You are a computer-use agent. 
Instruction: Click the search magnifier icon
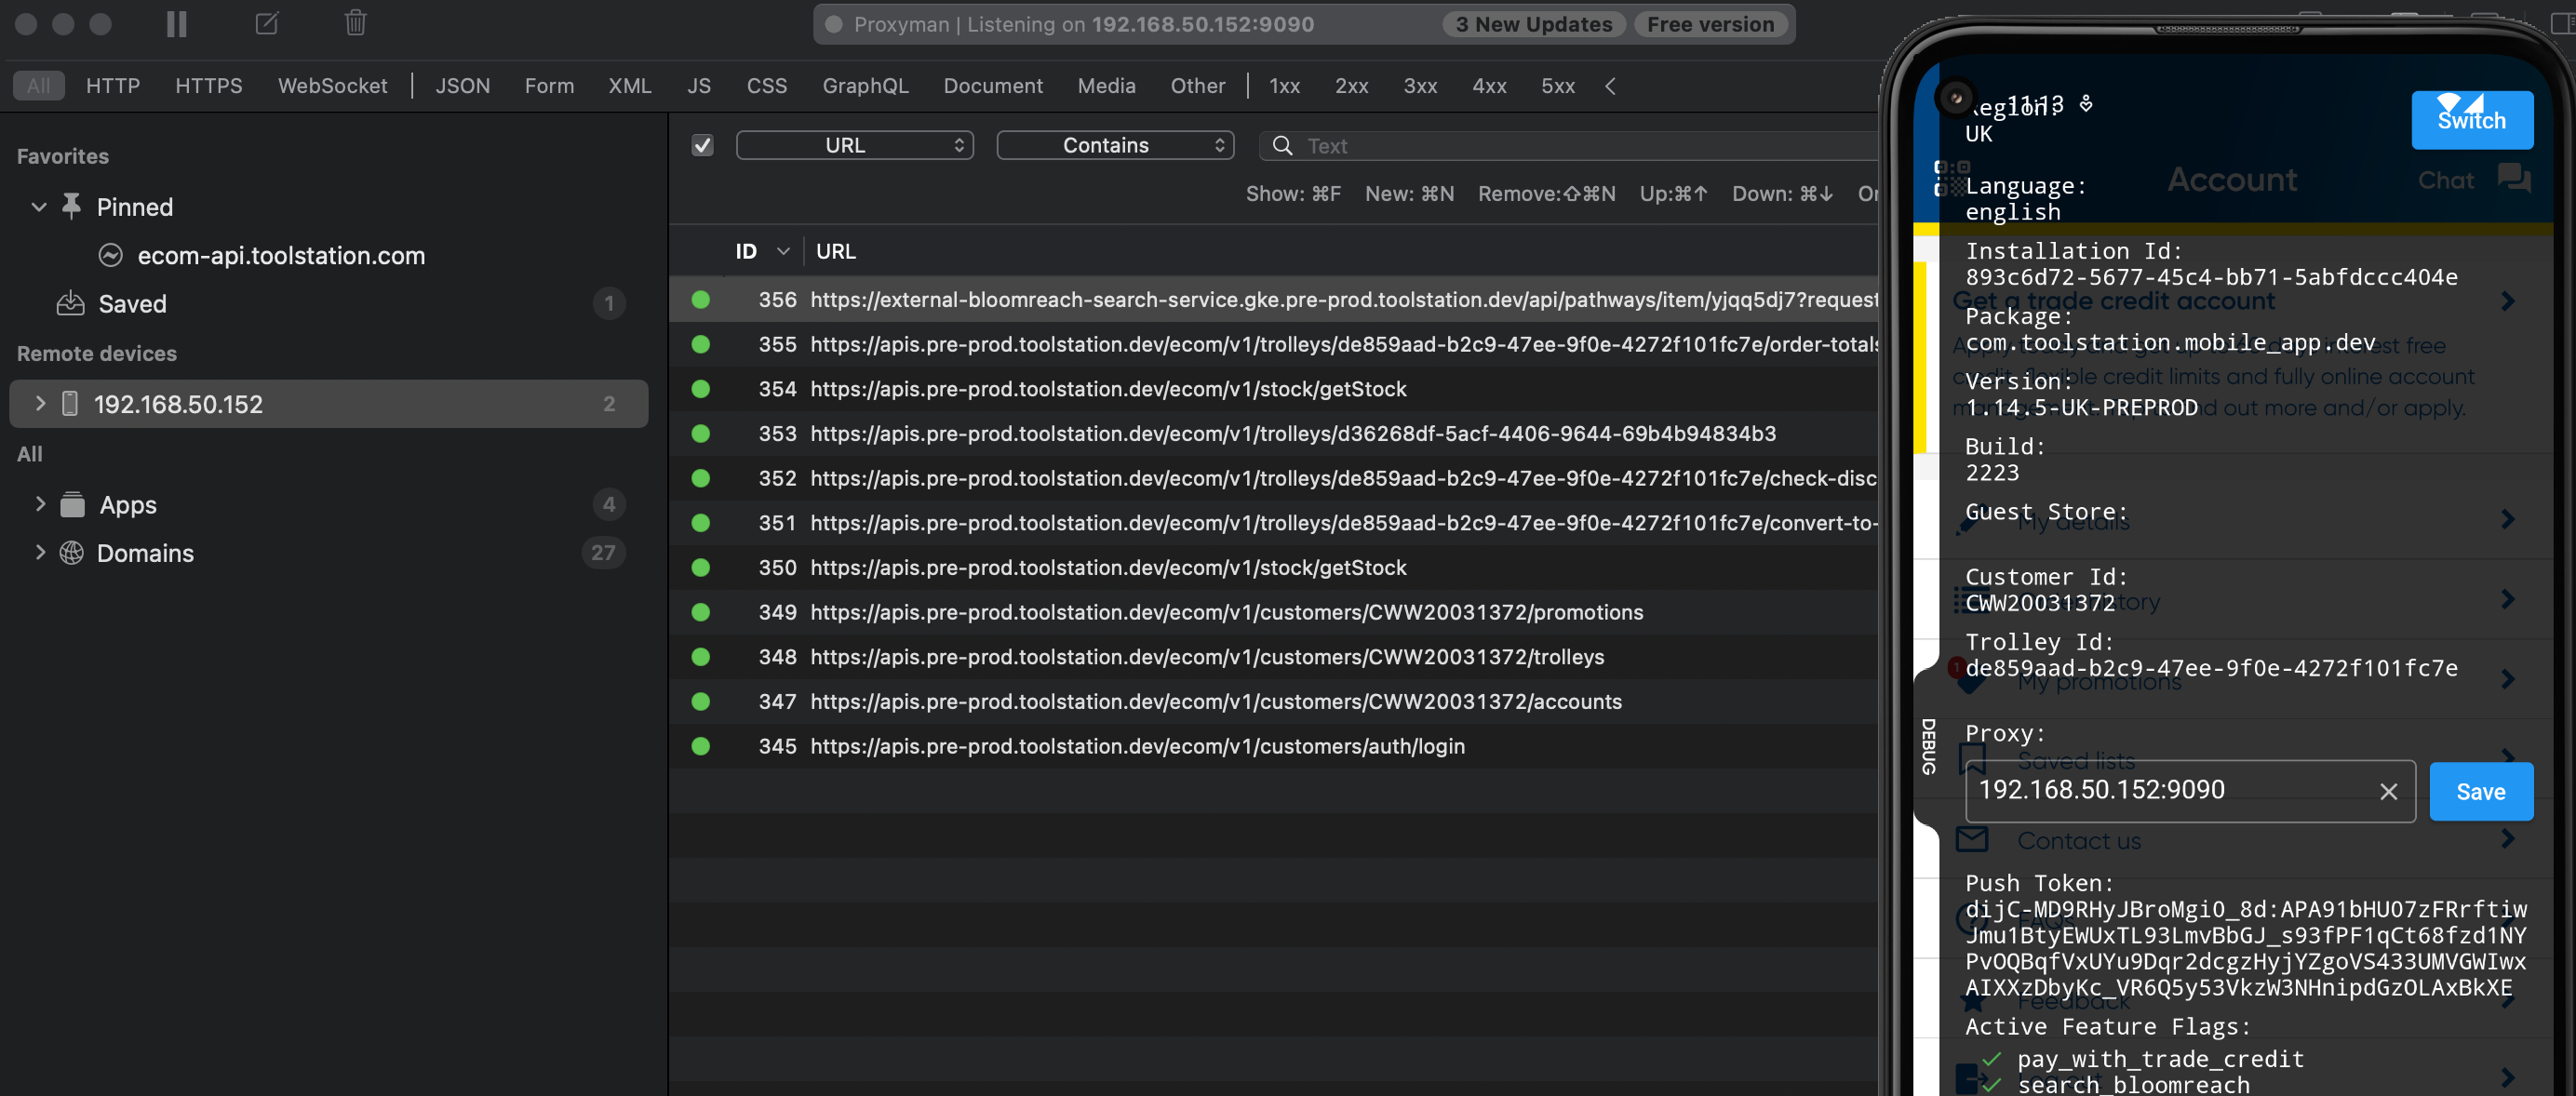1282,146
